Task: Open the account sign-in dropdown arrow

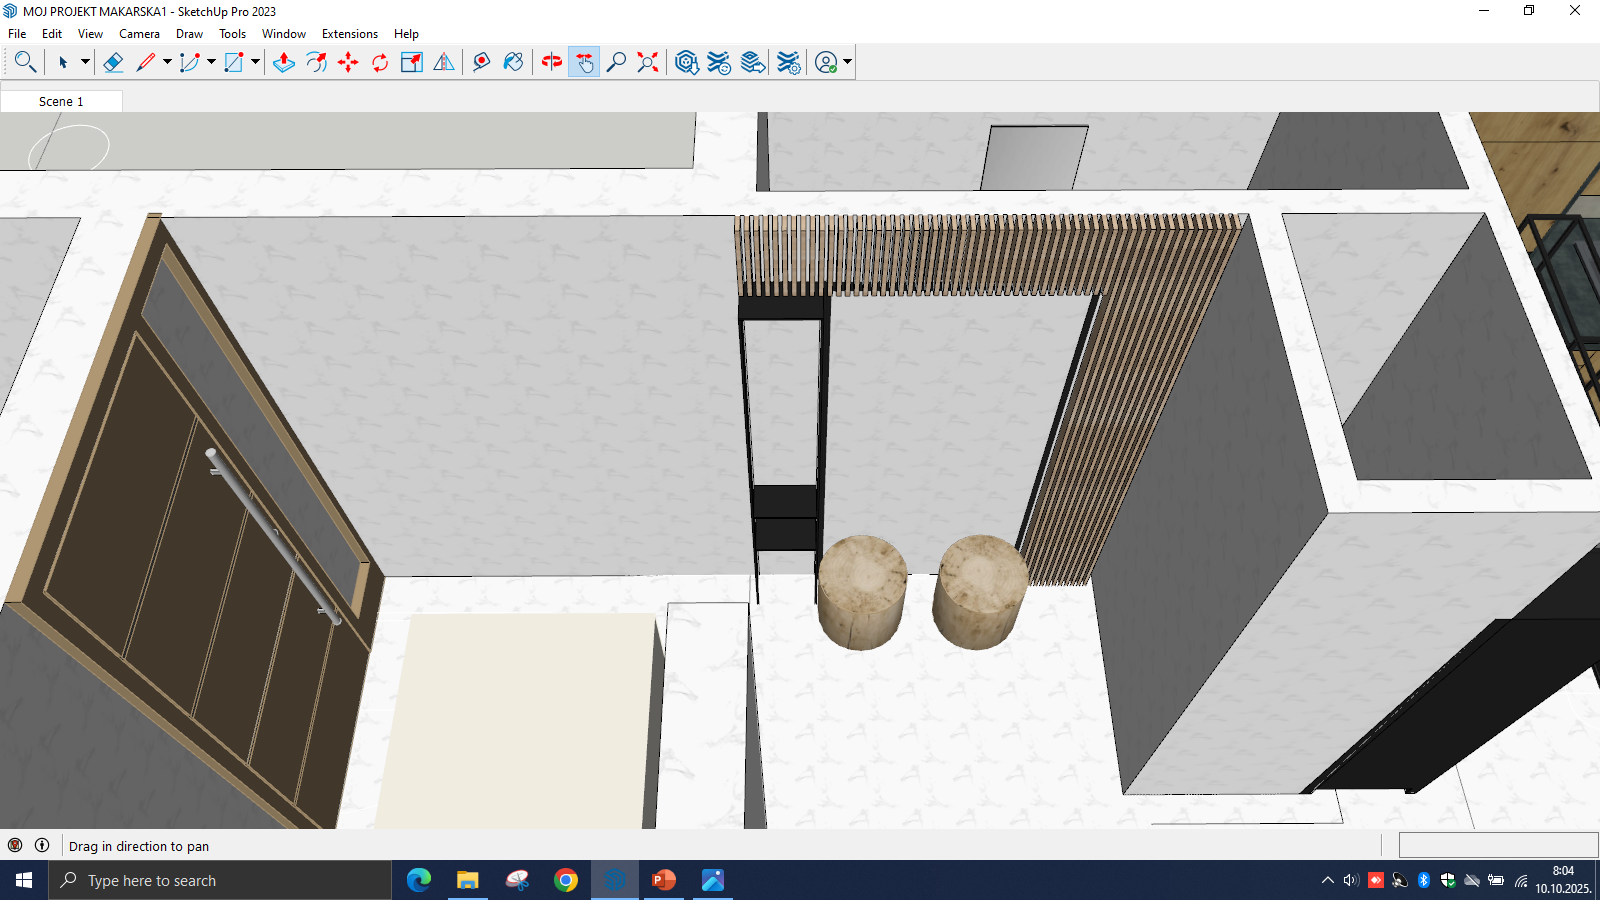Action: [x=847, y=62]
